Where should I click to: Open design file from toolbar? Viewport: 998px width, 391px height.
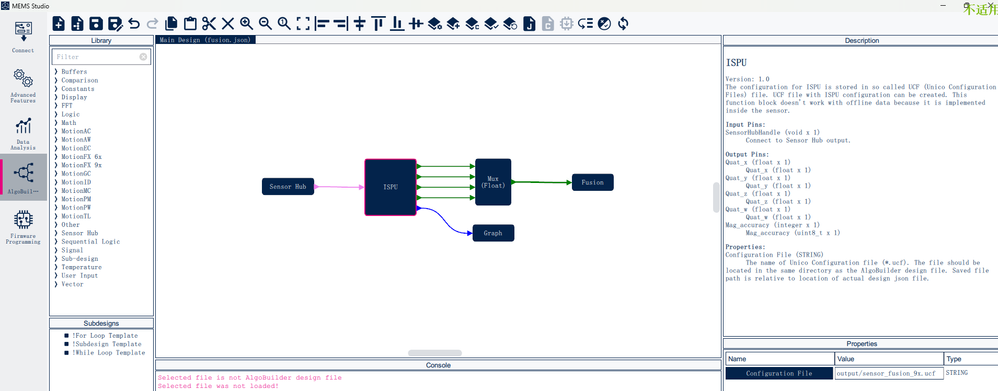[x=77, y=24]
